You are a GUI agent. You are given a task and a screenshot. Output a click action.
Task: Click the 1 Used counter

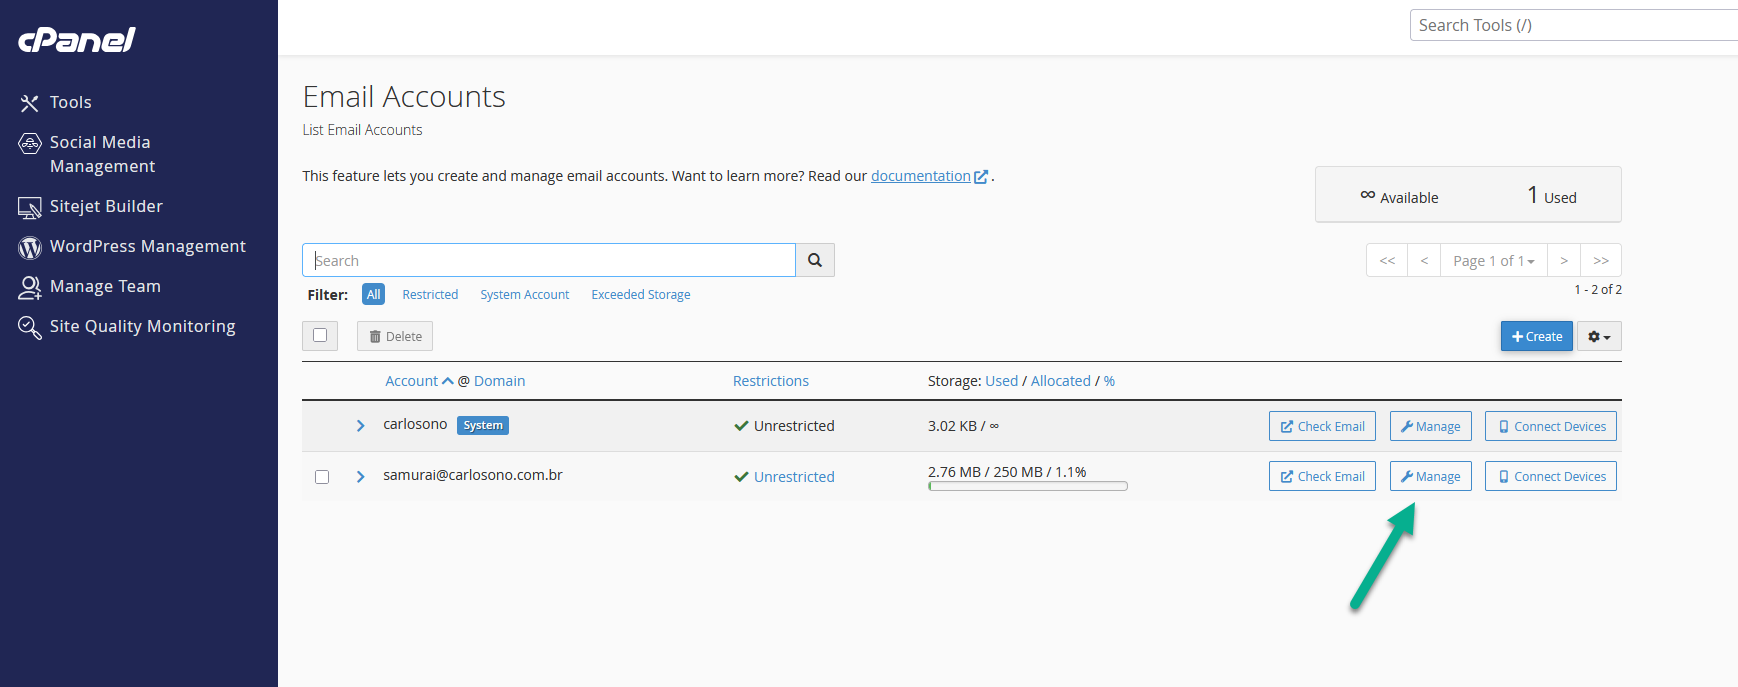click(x=1552, y=196)
